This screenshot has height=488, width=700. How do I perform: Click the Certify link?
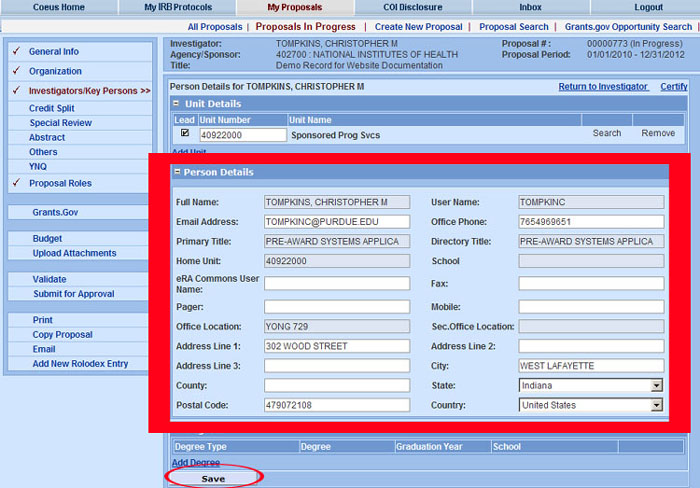click(673, 87)
